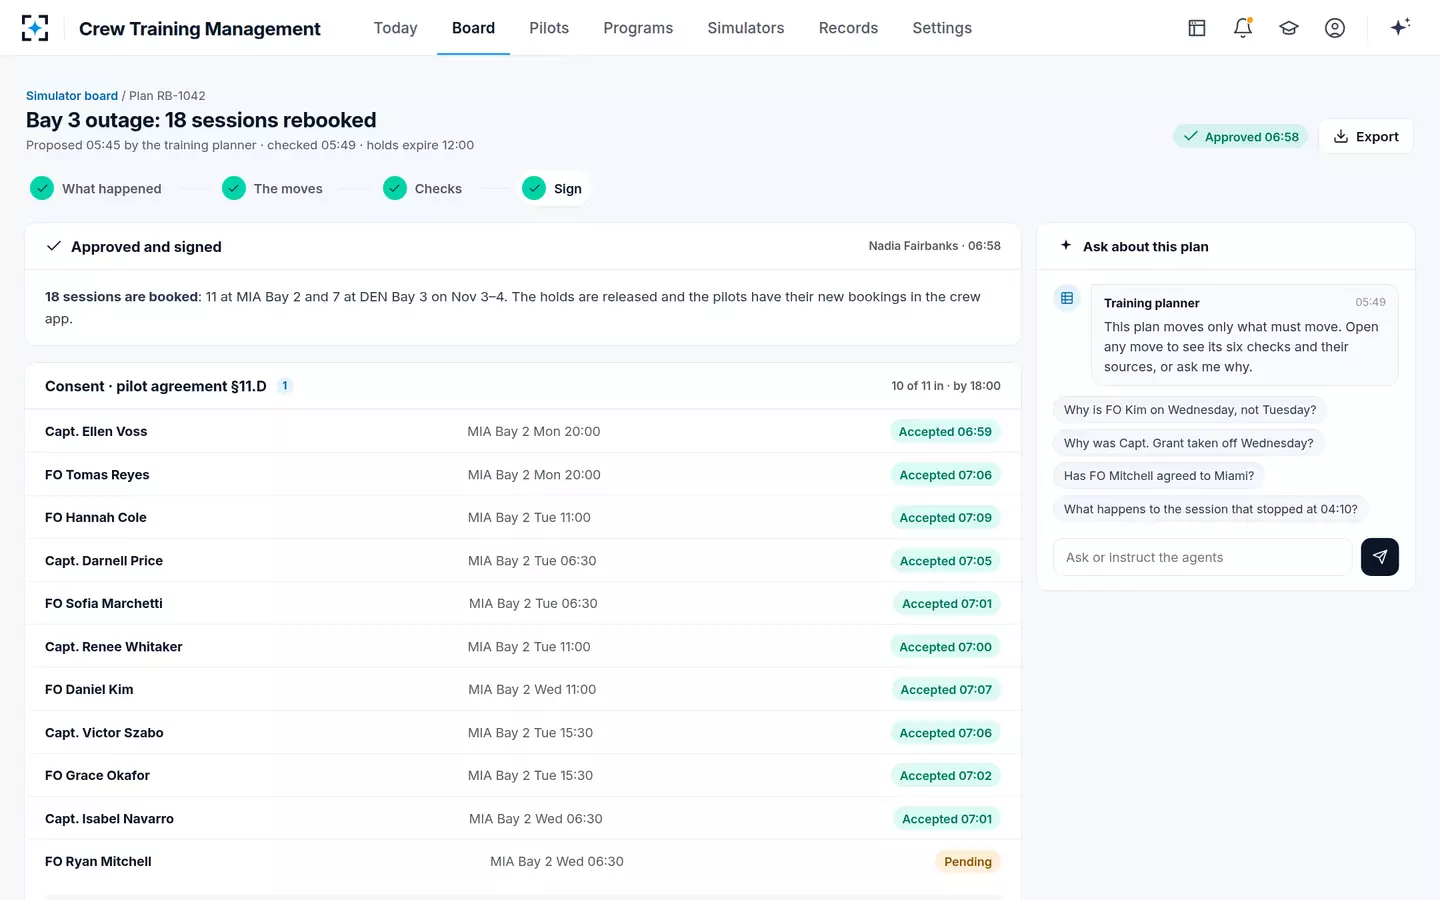Open the Records tab
This screenshot has width=1440, height=900.
coord(848,28)
